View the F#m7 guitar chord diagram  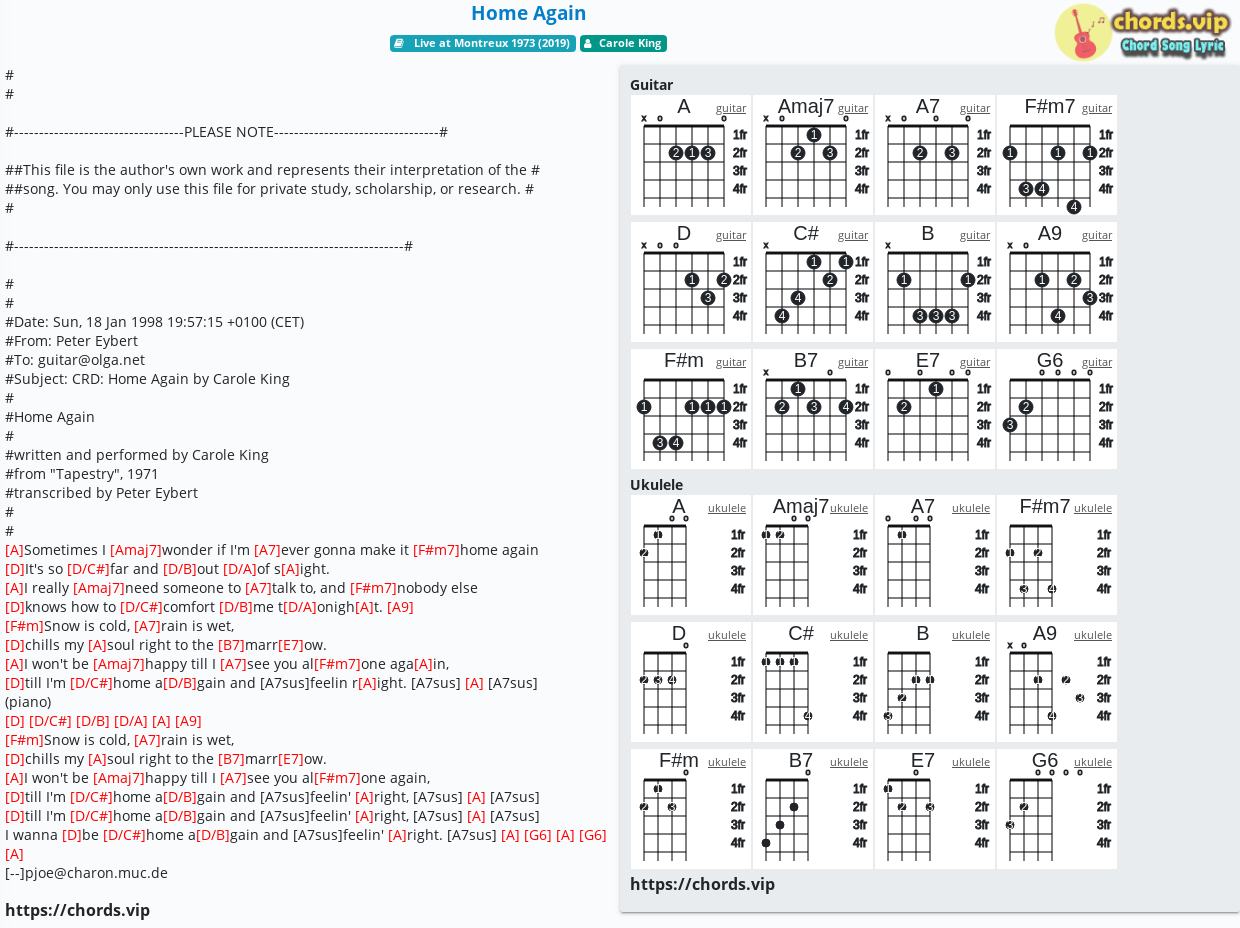click(1057, 155)
